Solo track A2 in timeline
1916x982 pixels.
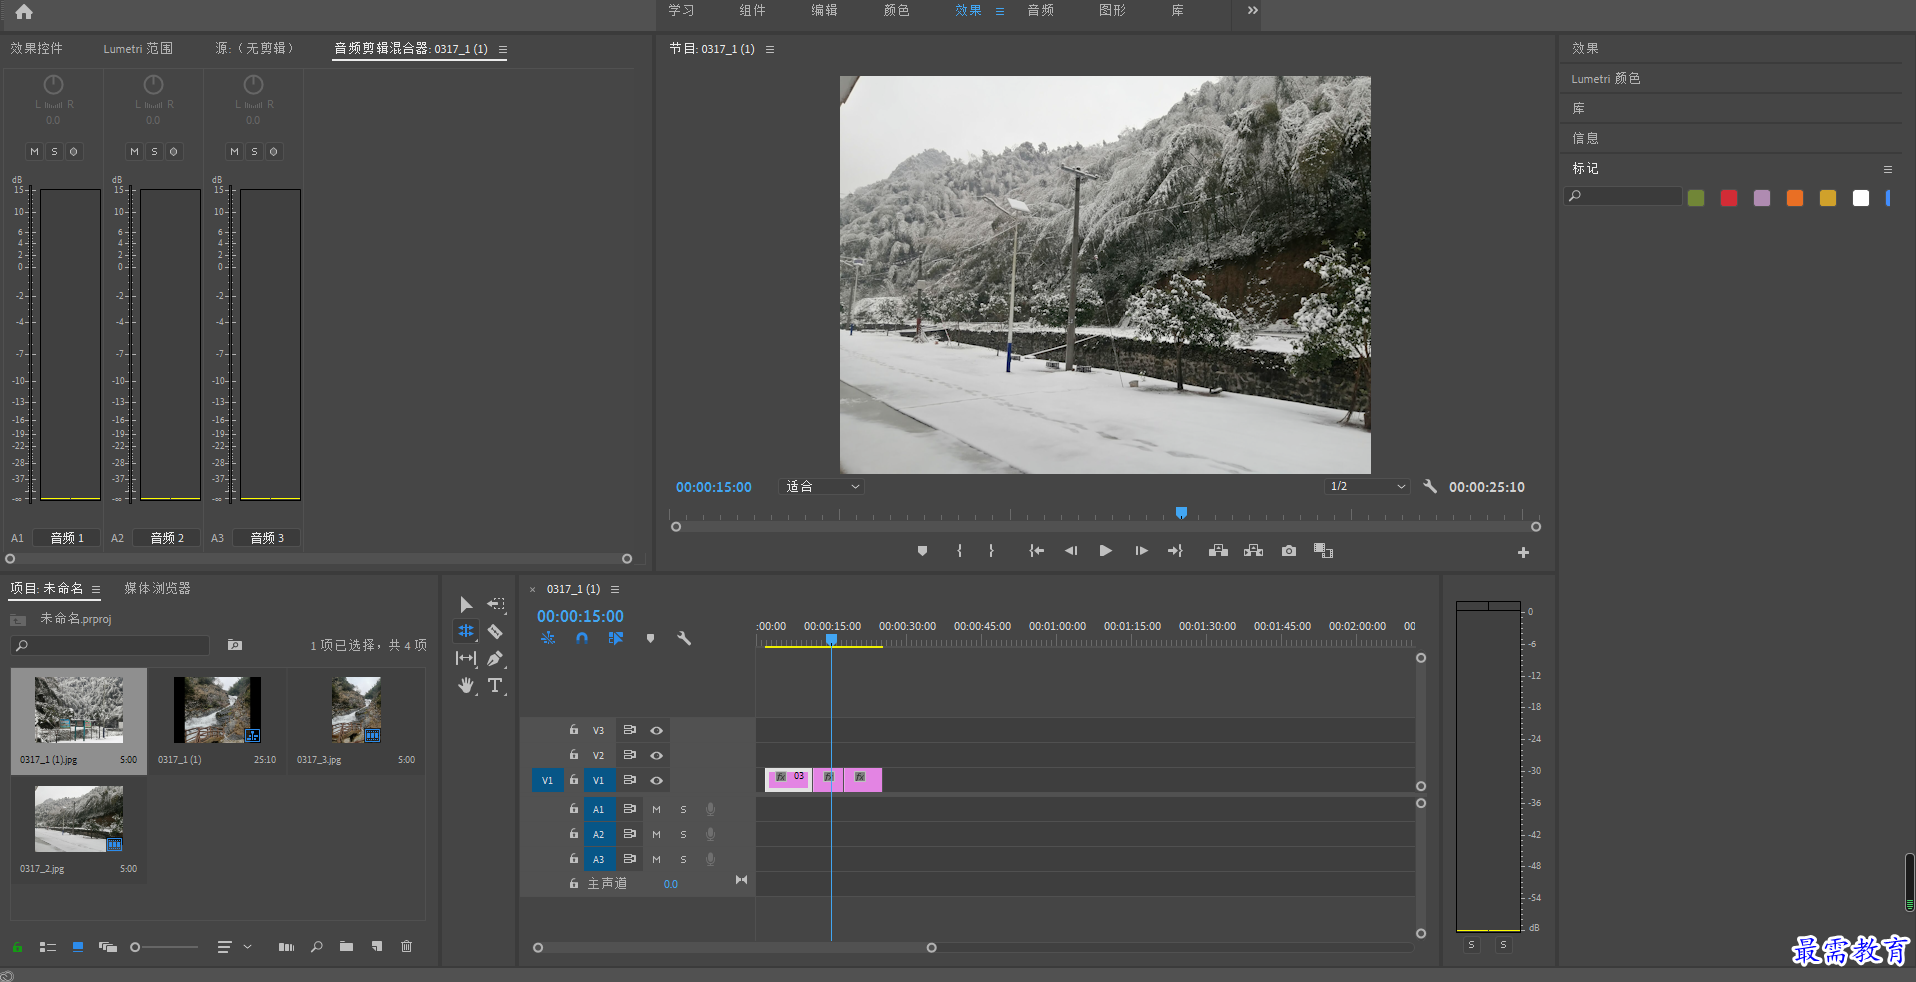(683, 834)
